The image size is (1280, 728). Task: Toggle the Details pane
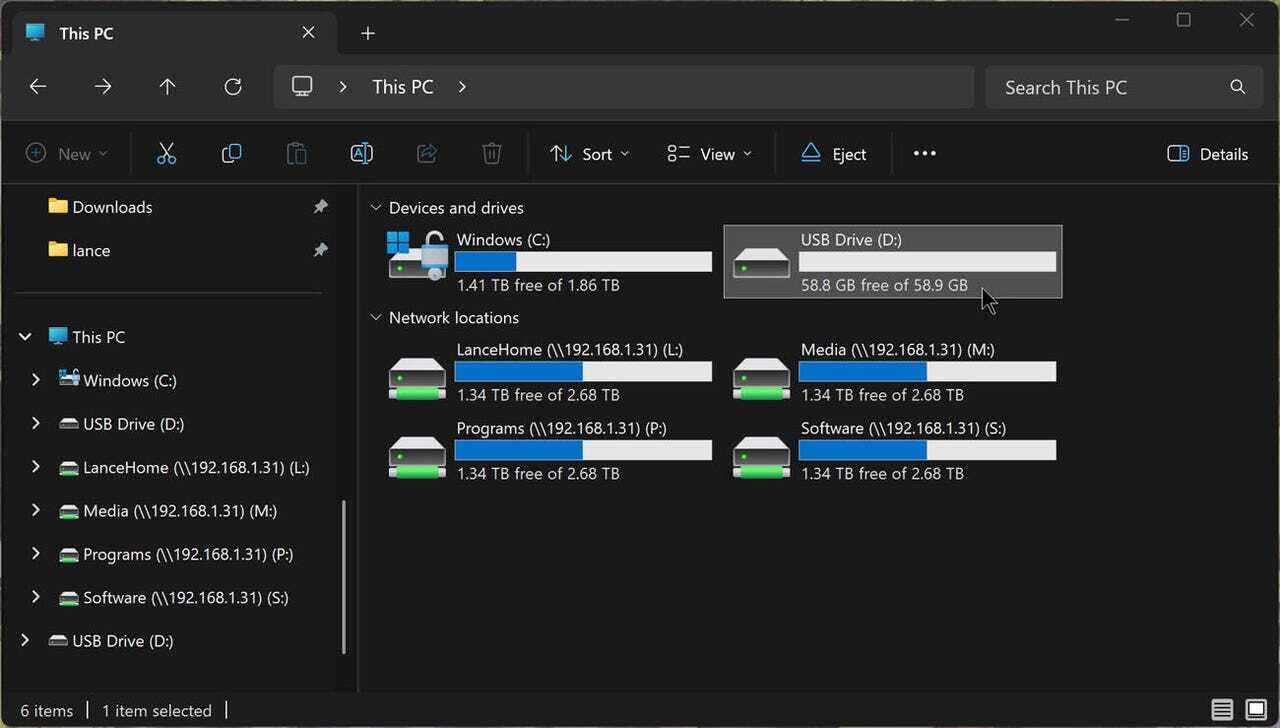pos(1208,154)
